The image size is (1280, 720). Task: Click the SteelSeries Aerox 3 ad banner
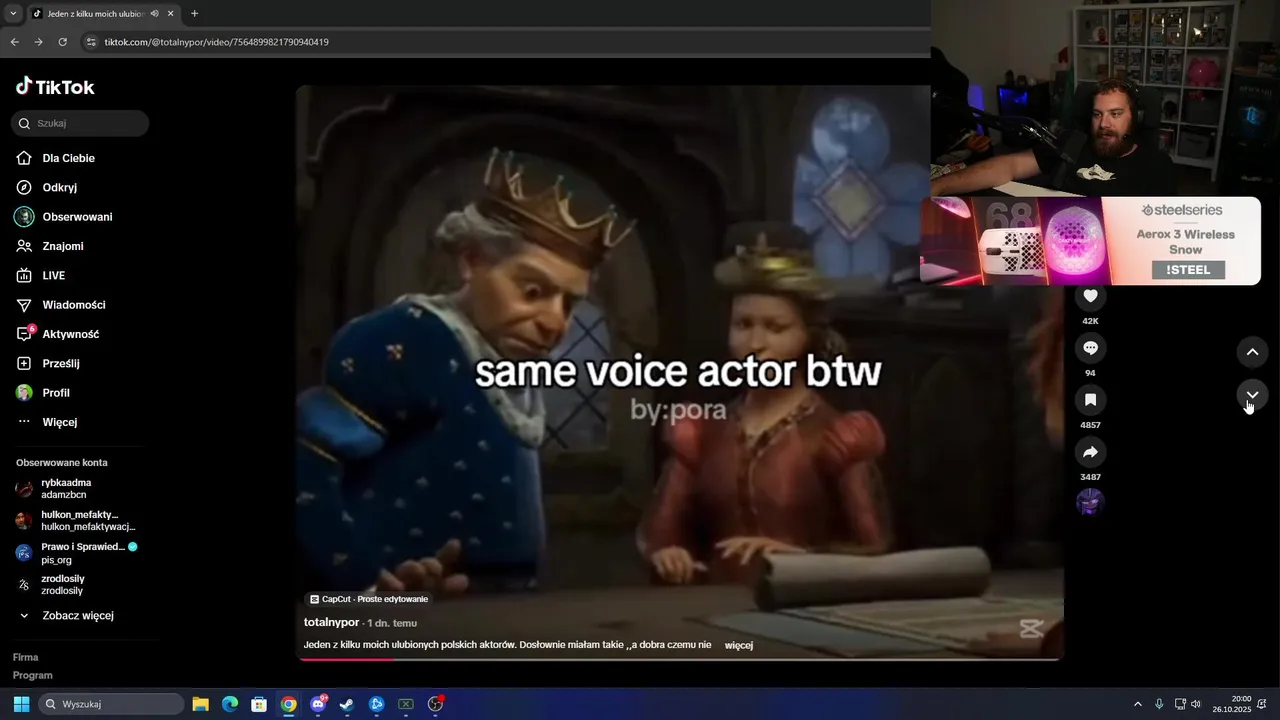pos(1090,241)
